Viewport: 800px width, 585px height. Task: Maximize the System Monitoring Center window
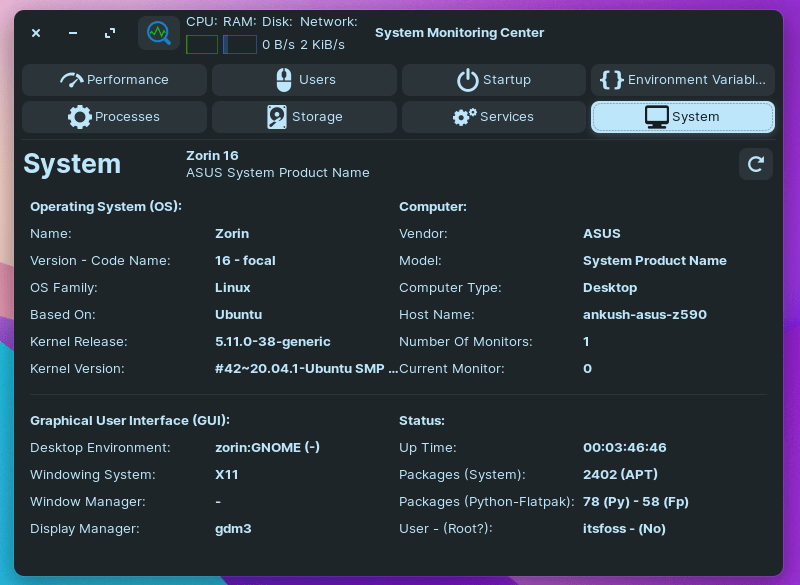[x=110, y=33]
